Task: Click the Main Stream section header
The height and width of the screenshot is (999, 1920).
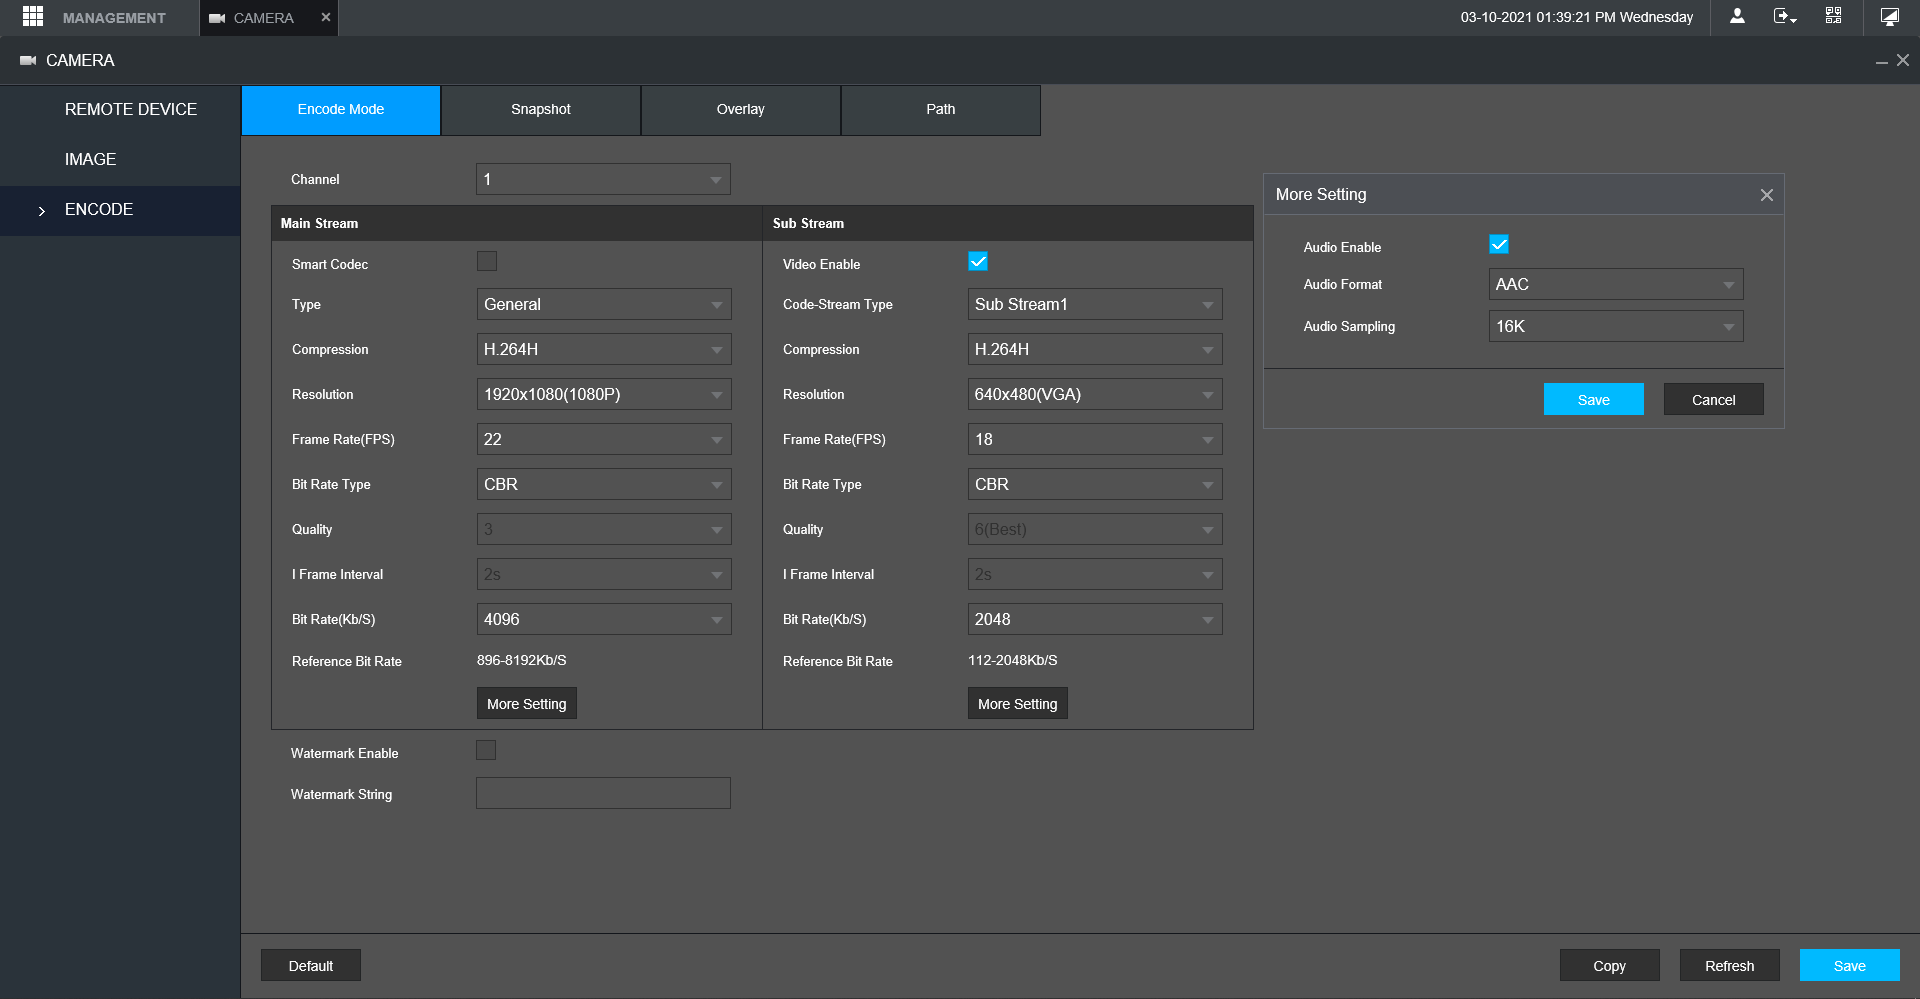Action: (x=517, y=224)
